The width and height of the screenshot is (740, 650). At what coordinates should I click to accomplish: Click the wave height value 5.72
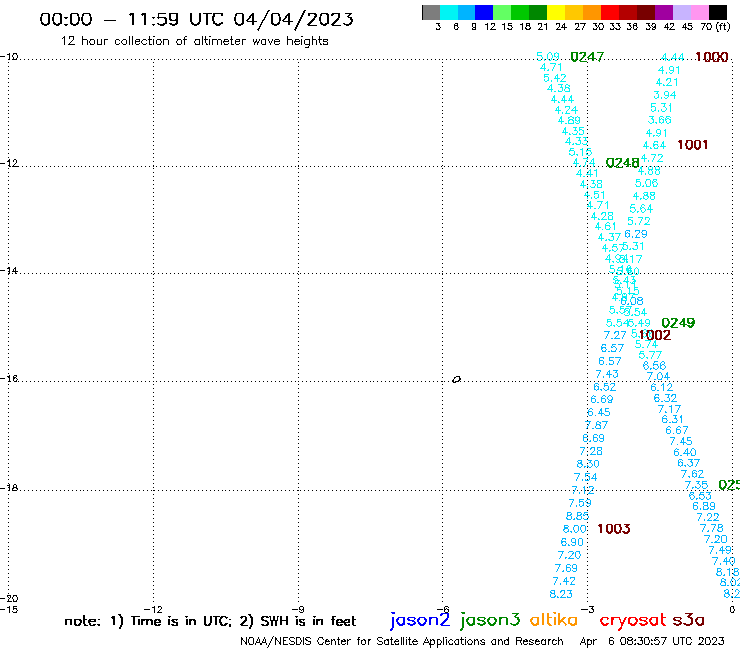click(639, 221)
